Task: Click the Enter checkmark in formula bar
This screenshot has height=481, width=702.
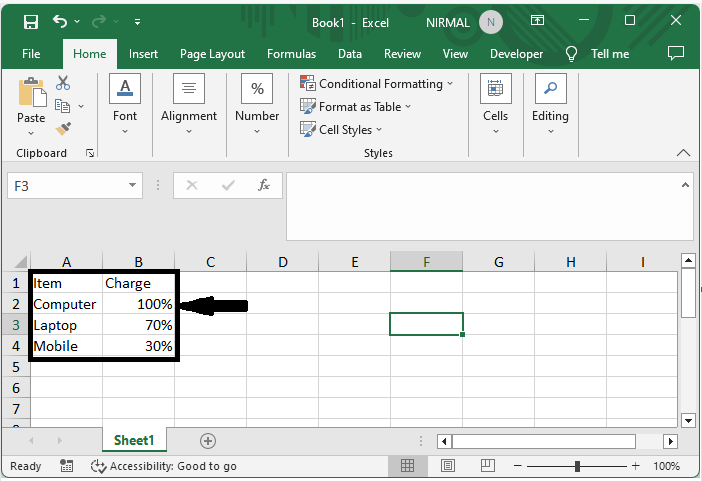Action: coord(228,185)
